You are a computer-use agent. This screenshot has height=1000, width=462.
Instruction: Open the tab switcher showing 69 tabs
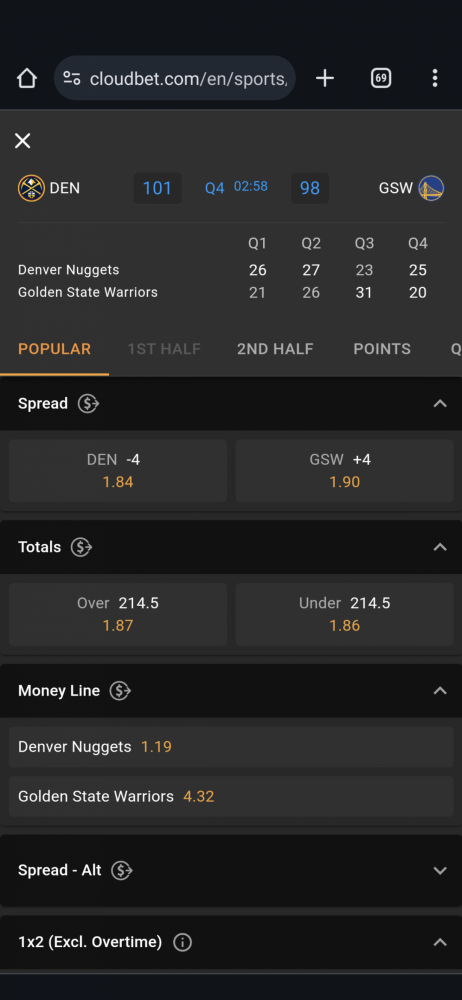381,78
